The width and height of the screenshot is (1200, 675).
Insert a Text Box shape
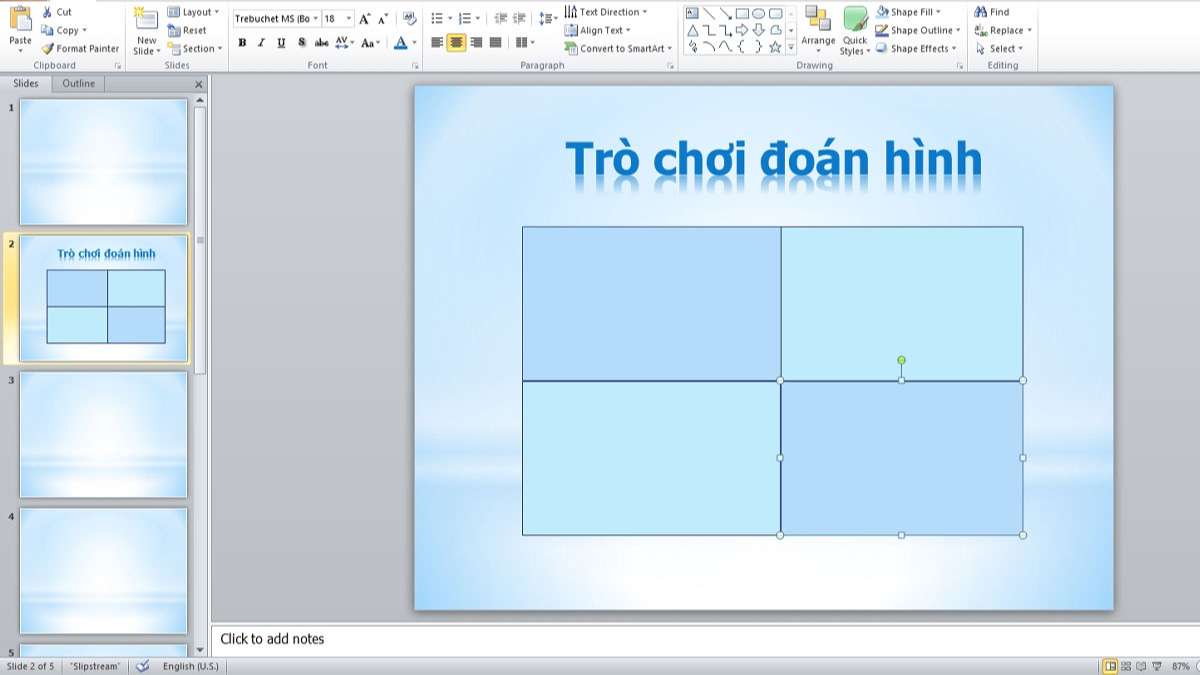(692, 13)
